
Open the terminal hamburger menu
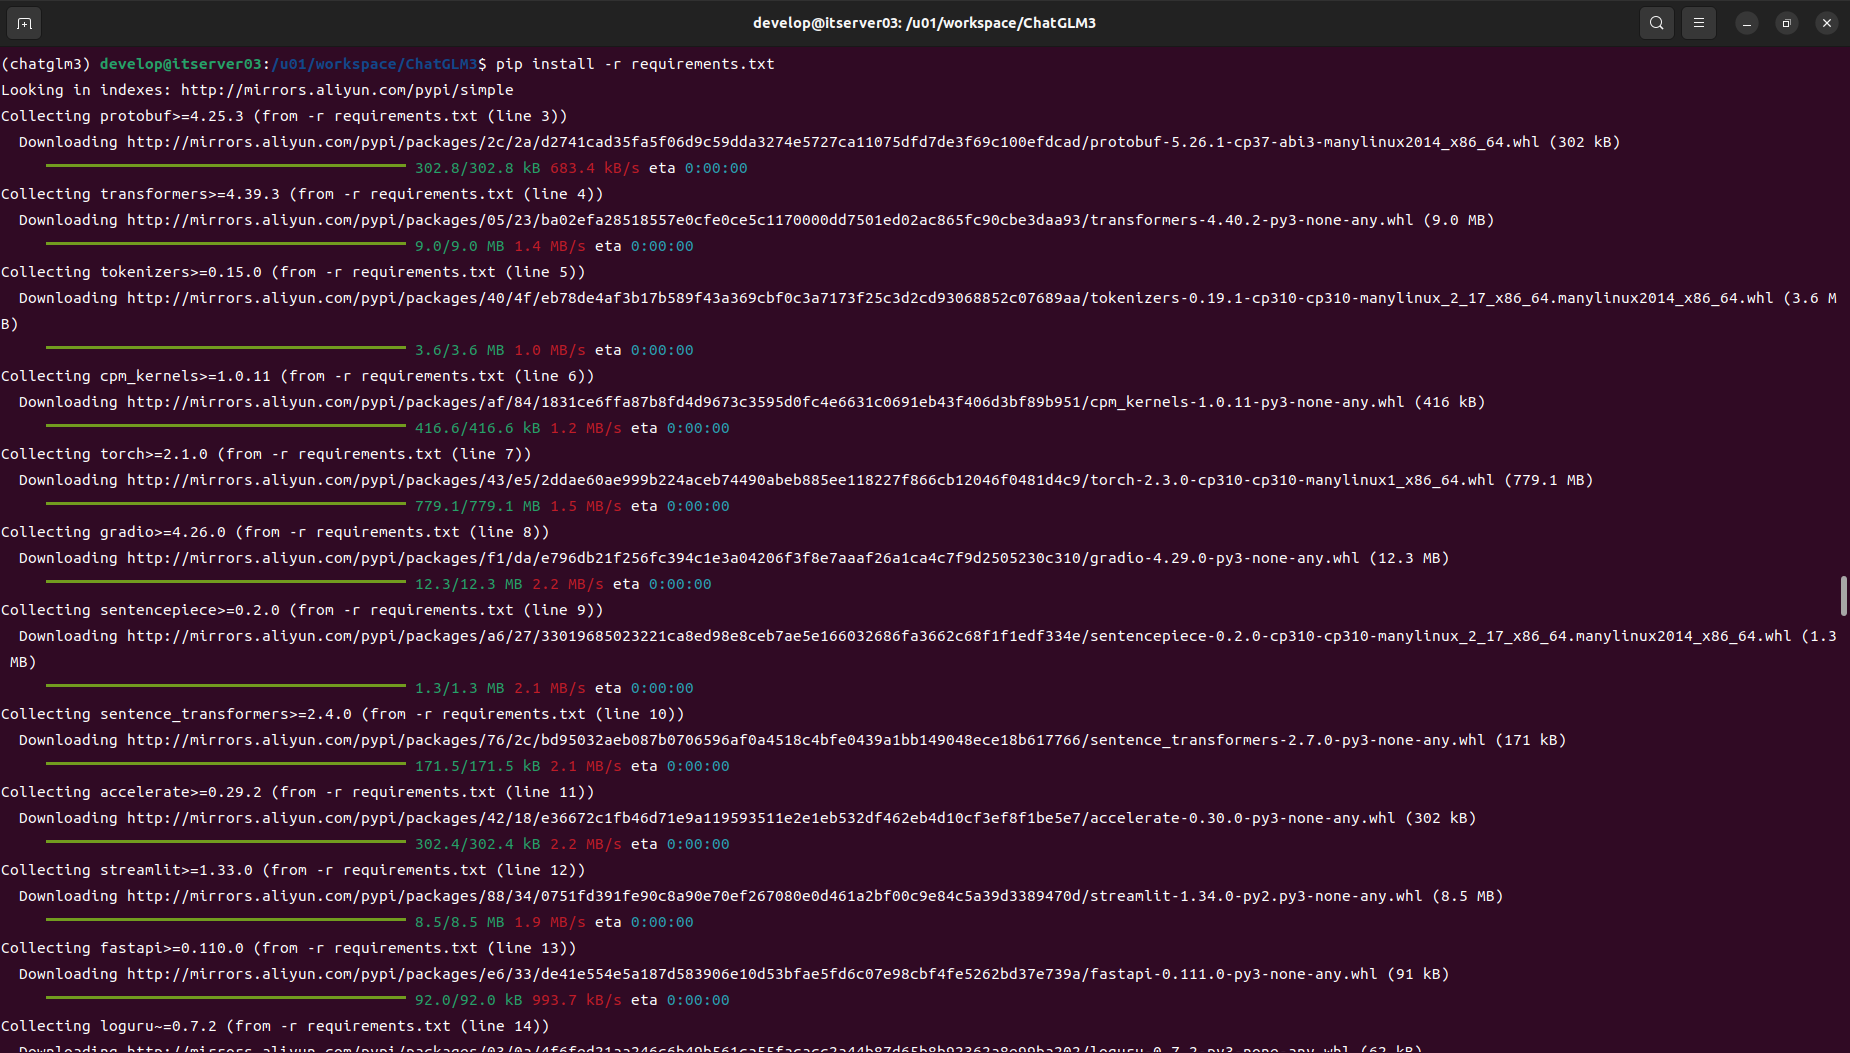pyautogui.click(x=1699, y=23)
